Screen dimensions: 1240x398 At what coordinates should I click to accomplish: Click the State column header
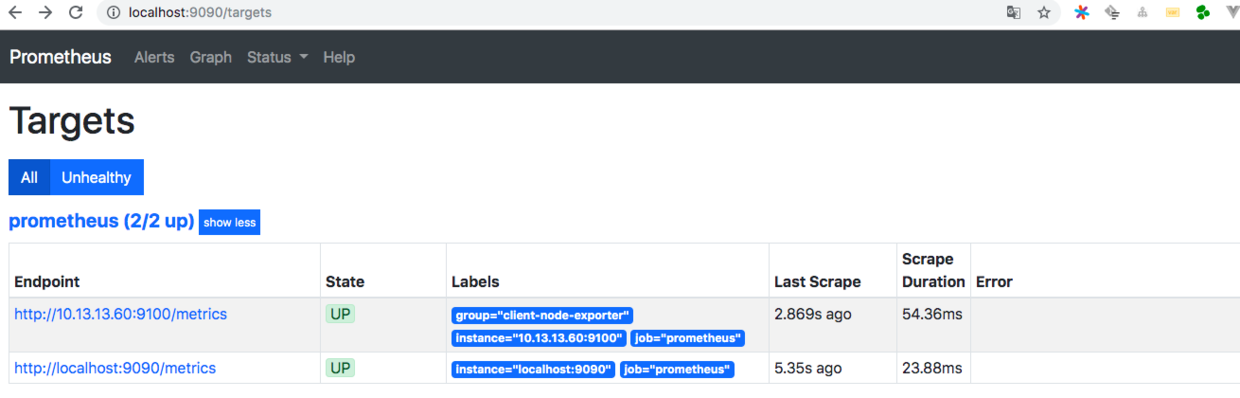tap(345, 282)
